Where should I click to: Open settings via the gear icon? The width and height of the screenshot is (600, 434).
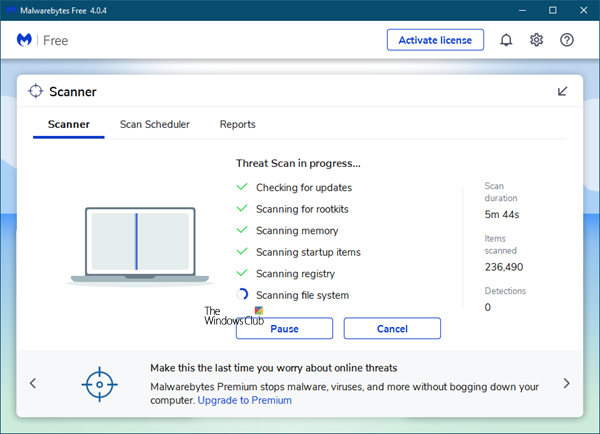click(536, 40)
